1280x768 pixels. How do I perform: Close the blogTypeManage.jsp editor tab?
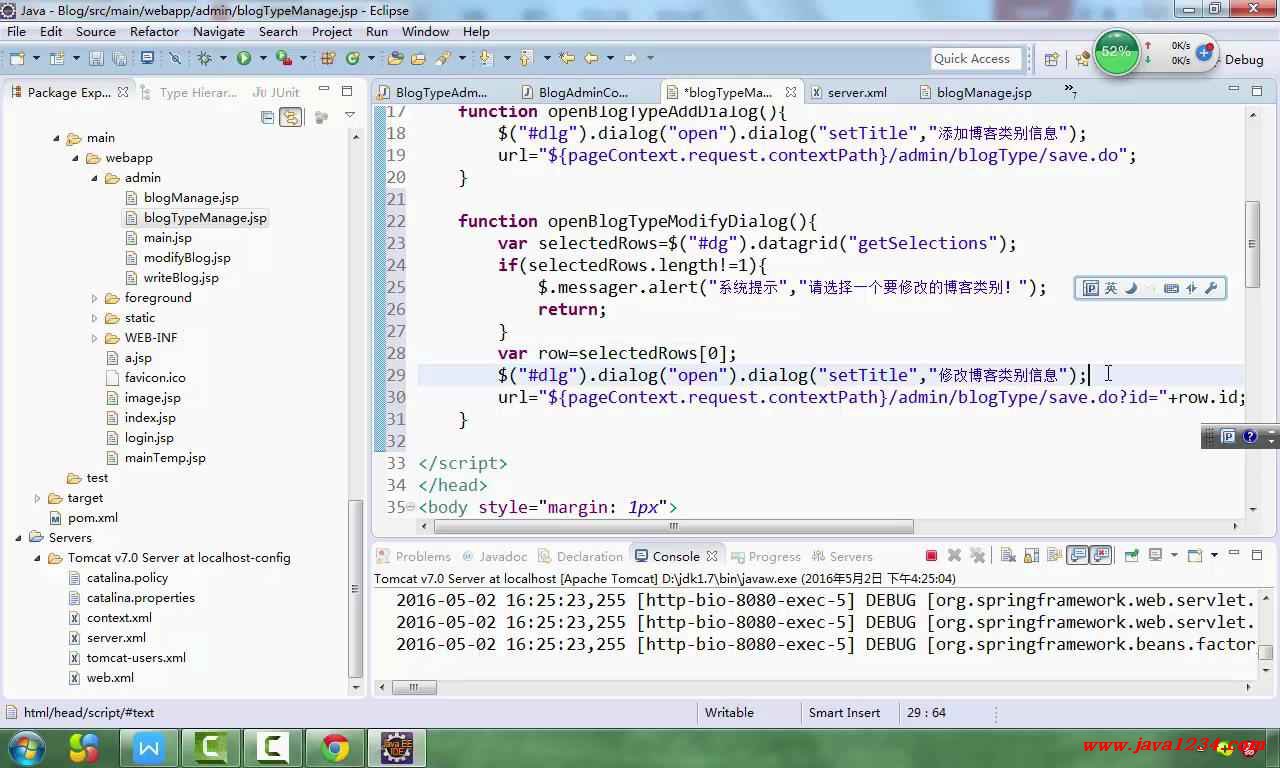point(791,92)
